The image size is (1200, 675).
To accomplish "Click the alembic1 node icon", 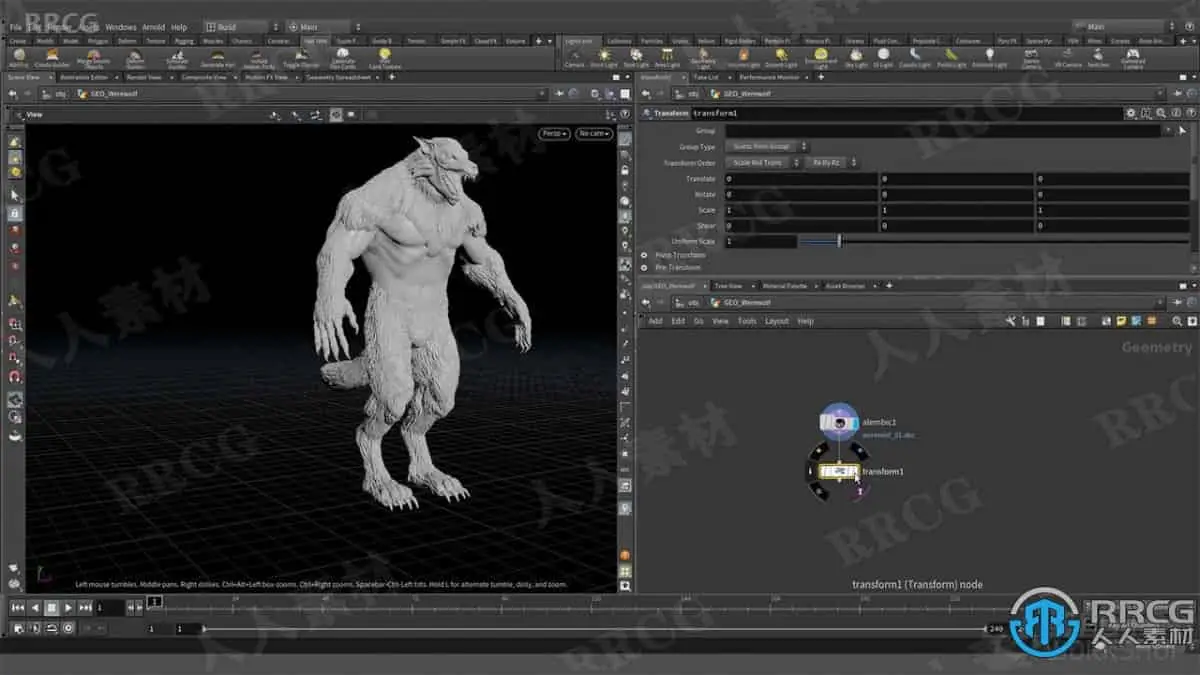I will (x=838, y=423).
